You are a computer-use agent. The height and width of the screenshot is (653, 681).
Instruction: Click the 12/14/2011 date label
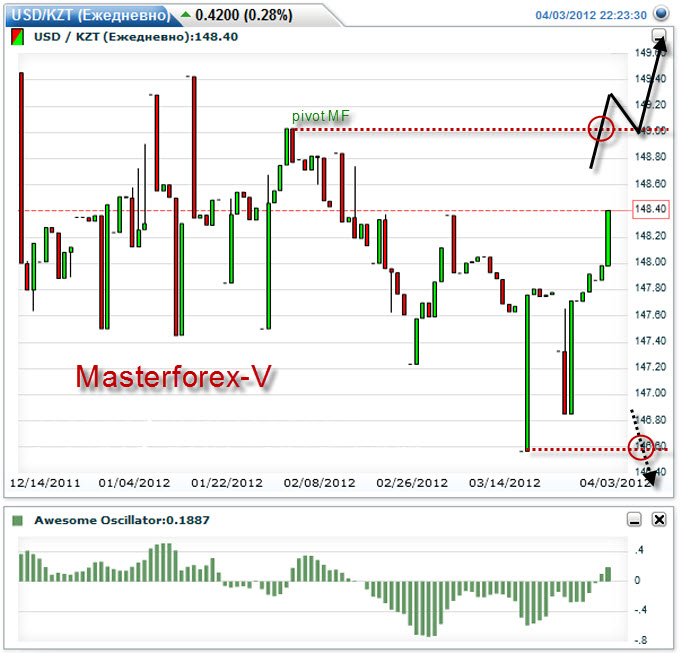pos(45,483)
